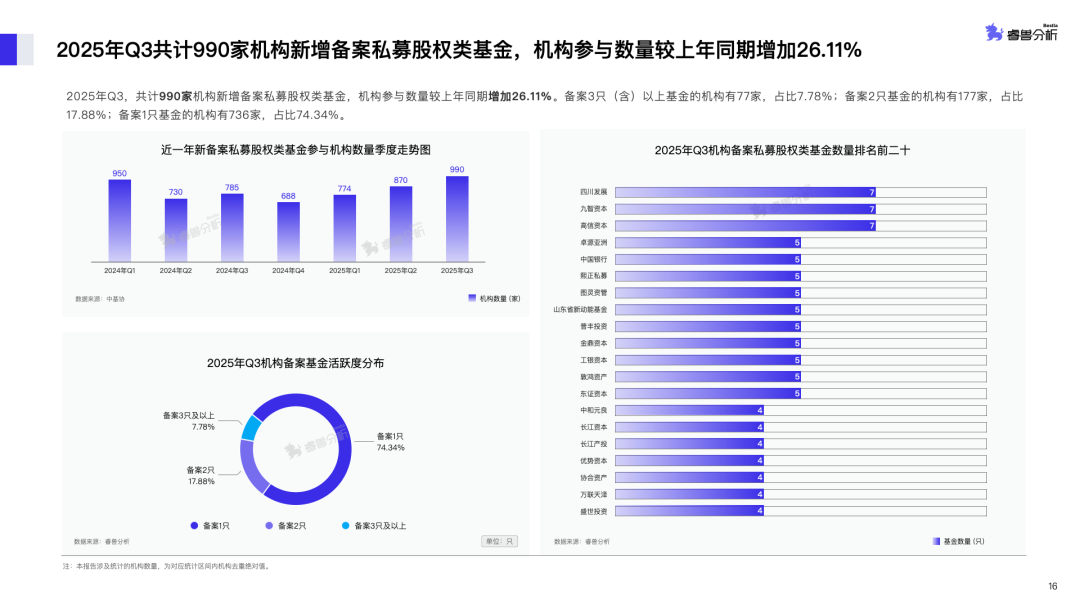Viewport: 1080px width, 608px height.
Task: Click the 基金数量 (只) legend square
Action: pos(936,541)
